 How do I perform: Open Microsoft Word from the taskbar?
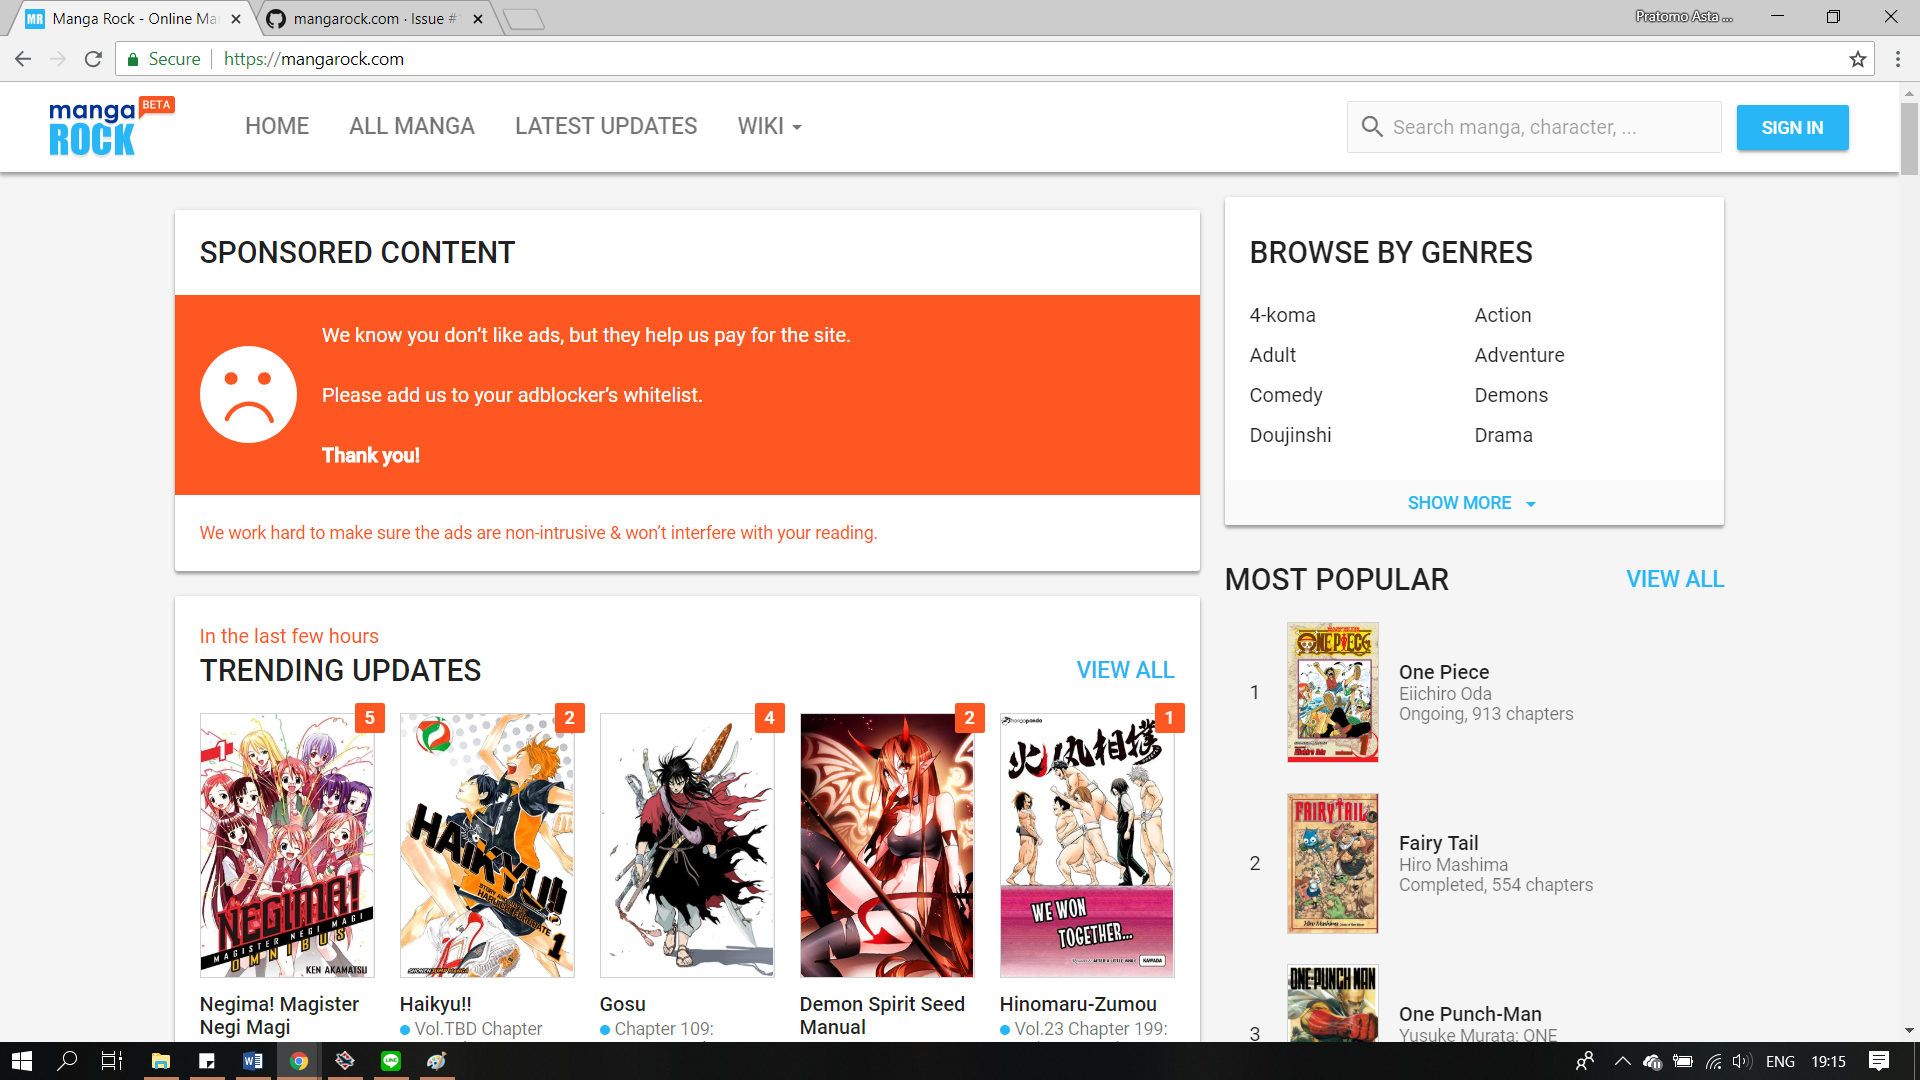(x=252, y=1061)
